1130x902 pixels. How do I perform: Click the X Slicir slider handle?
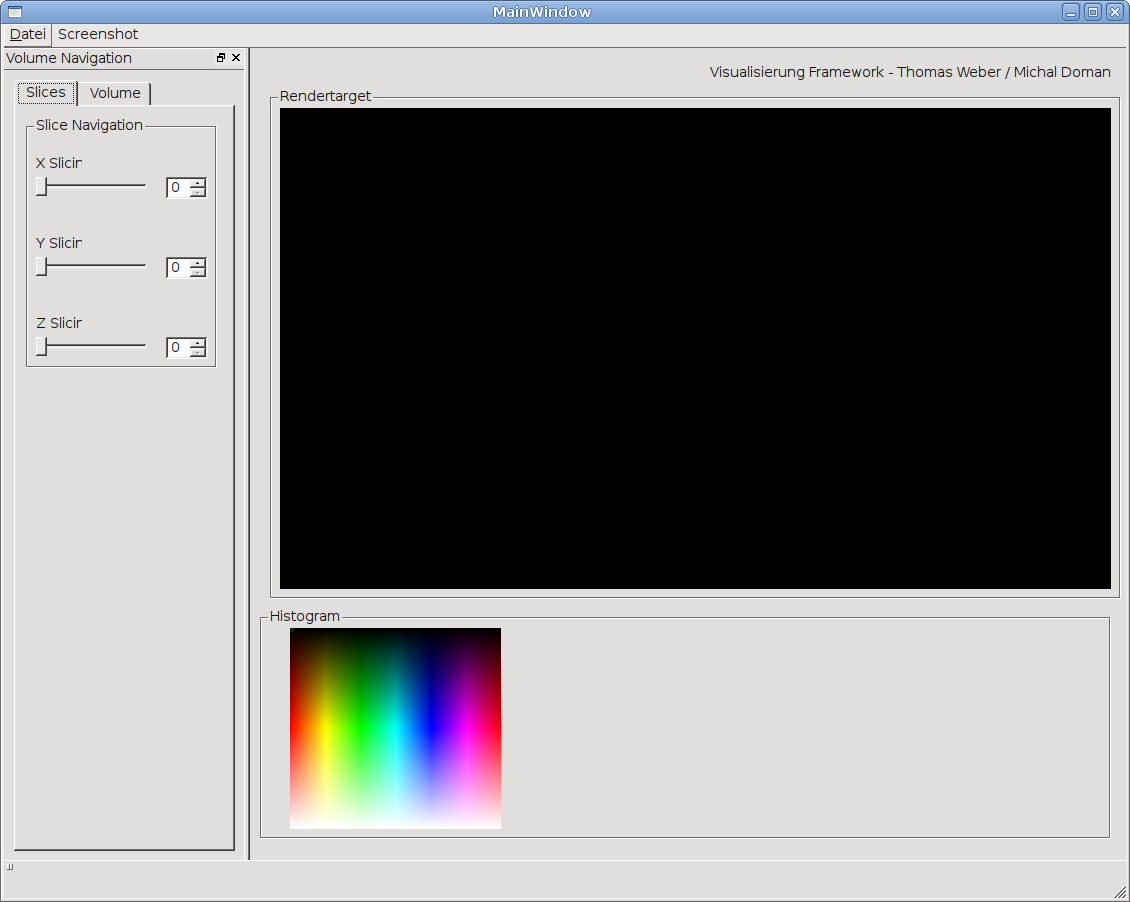click(41, 186)
